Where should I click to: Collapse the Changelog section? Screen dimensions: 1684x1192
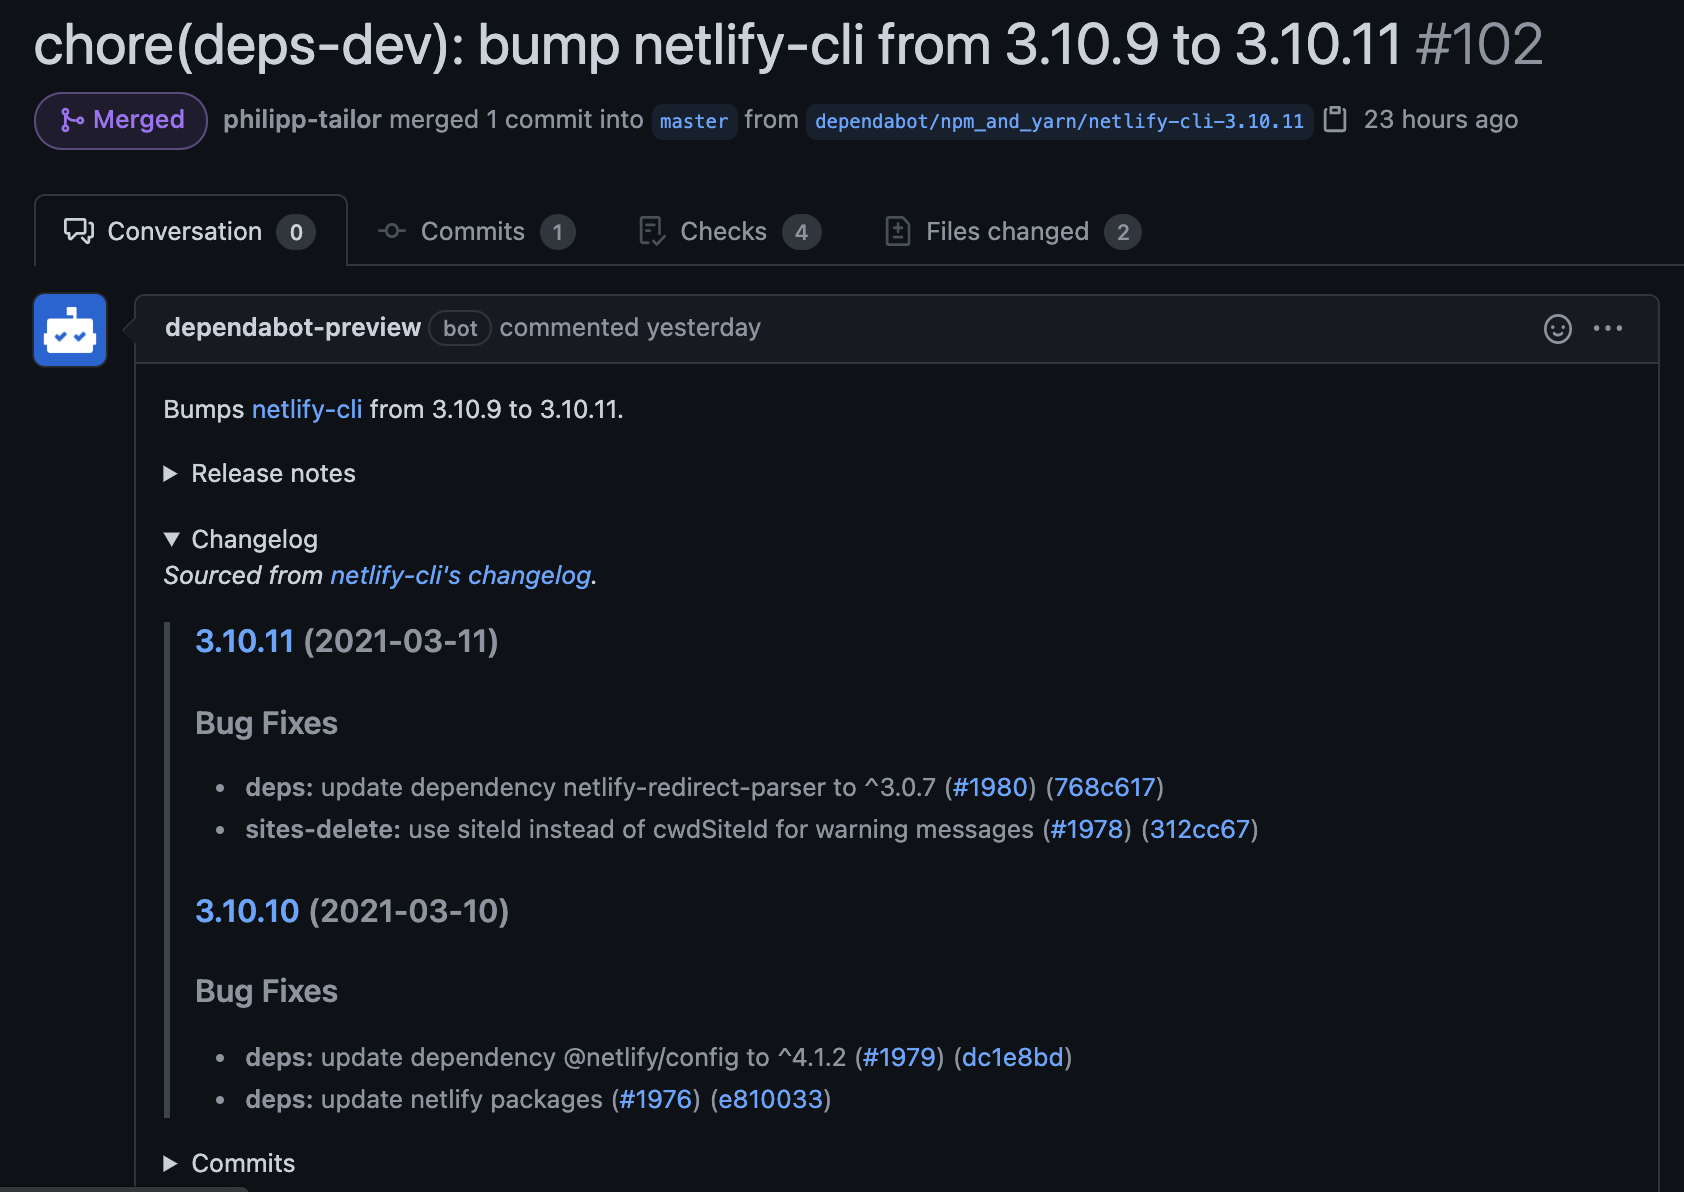tap(241, 539)
